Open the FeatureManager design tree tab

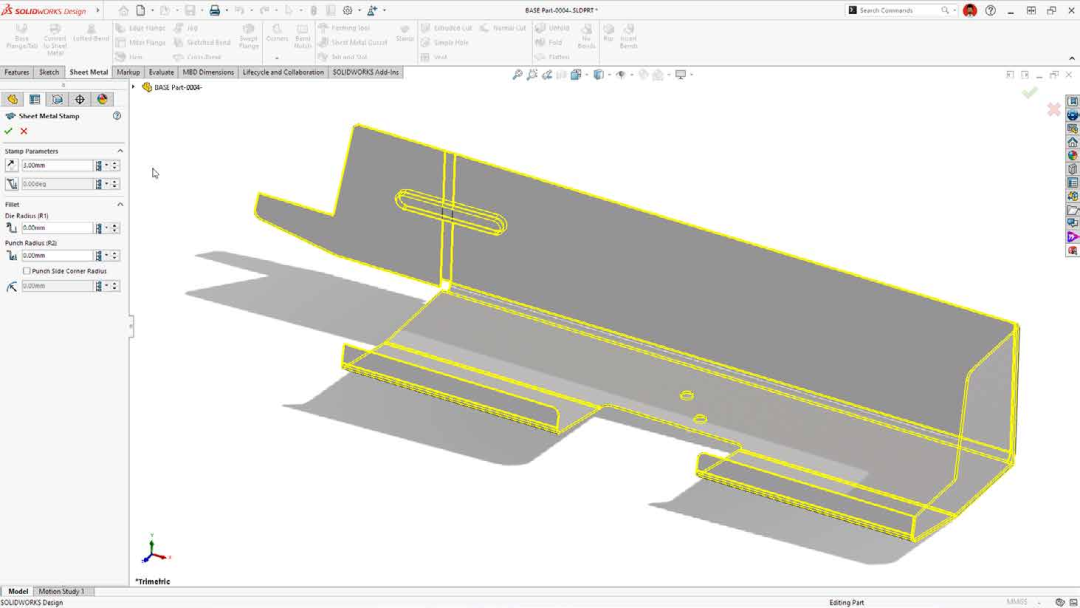12,100
